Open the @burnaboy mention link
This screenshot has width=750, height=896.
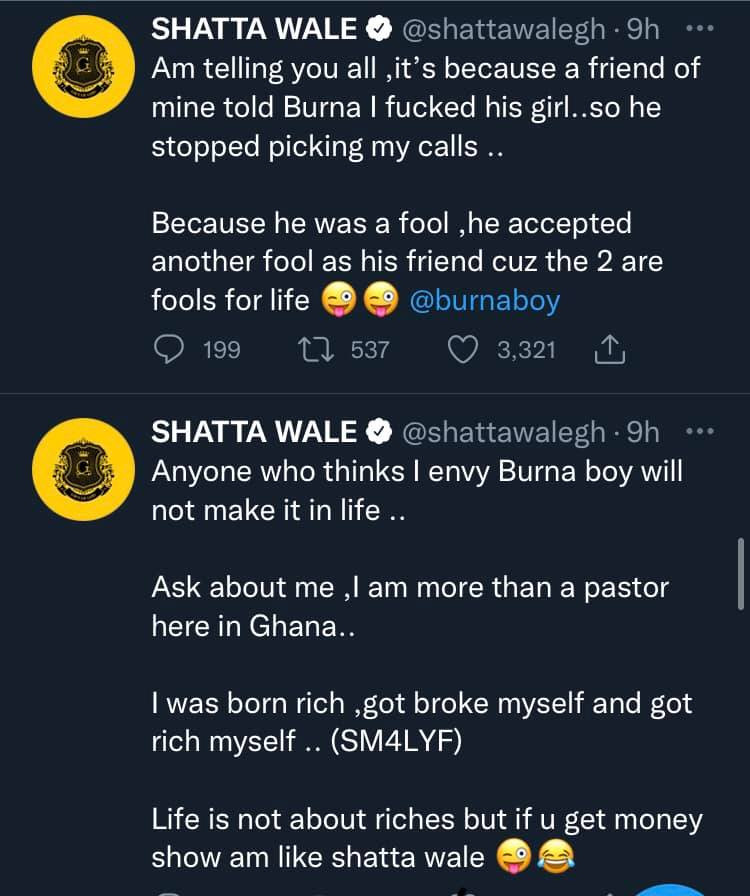tap(485, 301)
